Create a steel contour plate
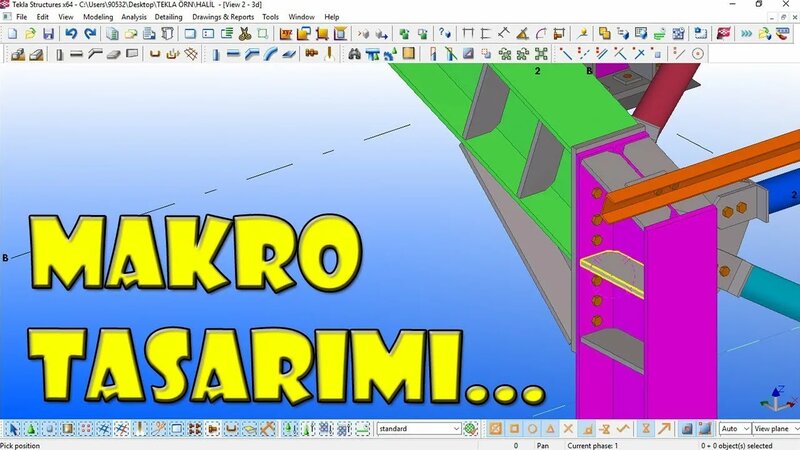 coord(289,54)
